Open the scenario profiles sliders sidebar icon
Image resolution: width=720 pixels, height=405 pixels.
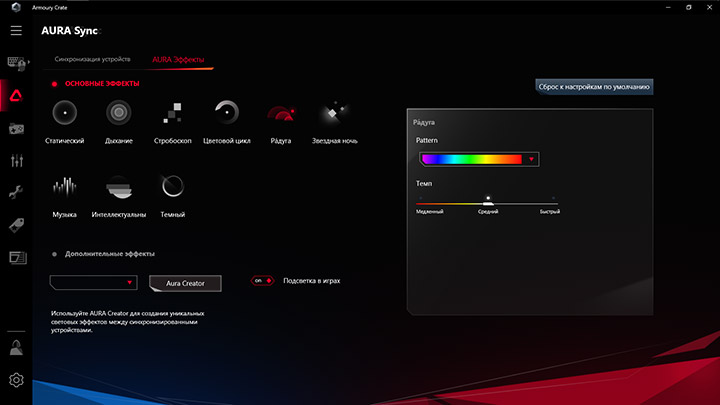coord(17,160)
